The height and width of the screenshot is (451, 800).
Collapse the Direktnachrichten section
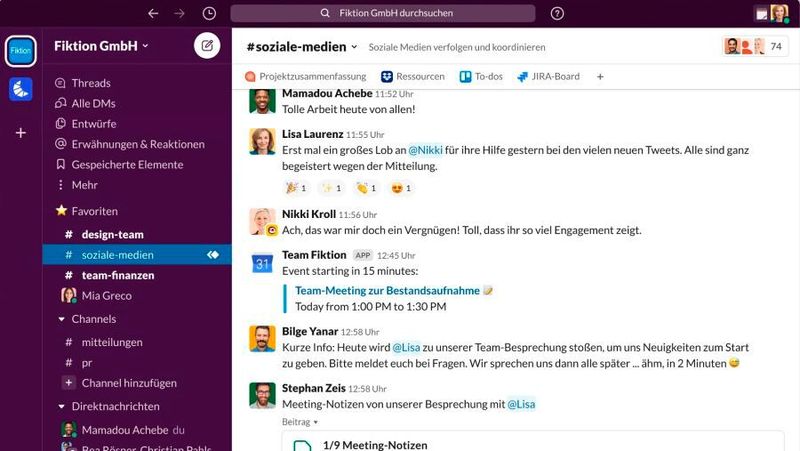(x=62, y=407)
